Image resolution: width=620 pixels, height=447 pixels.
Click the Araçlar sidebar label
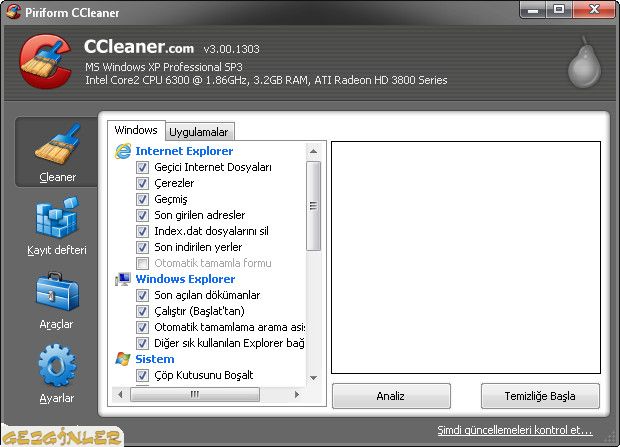(57, 324)
